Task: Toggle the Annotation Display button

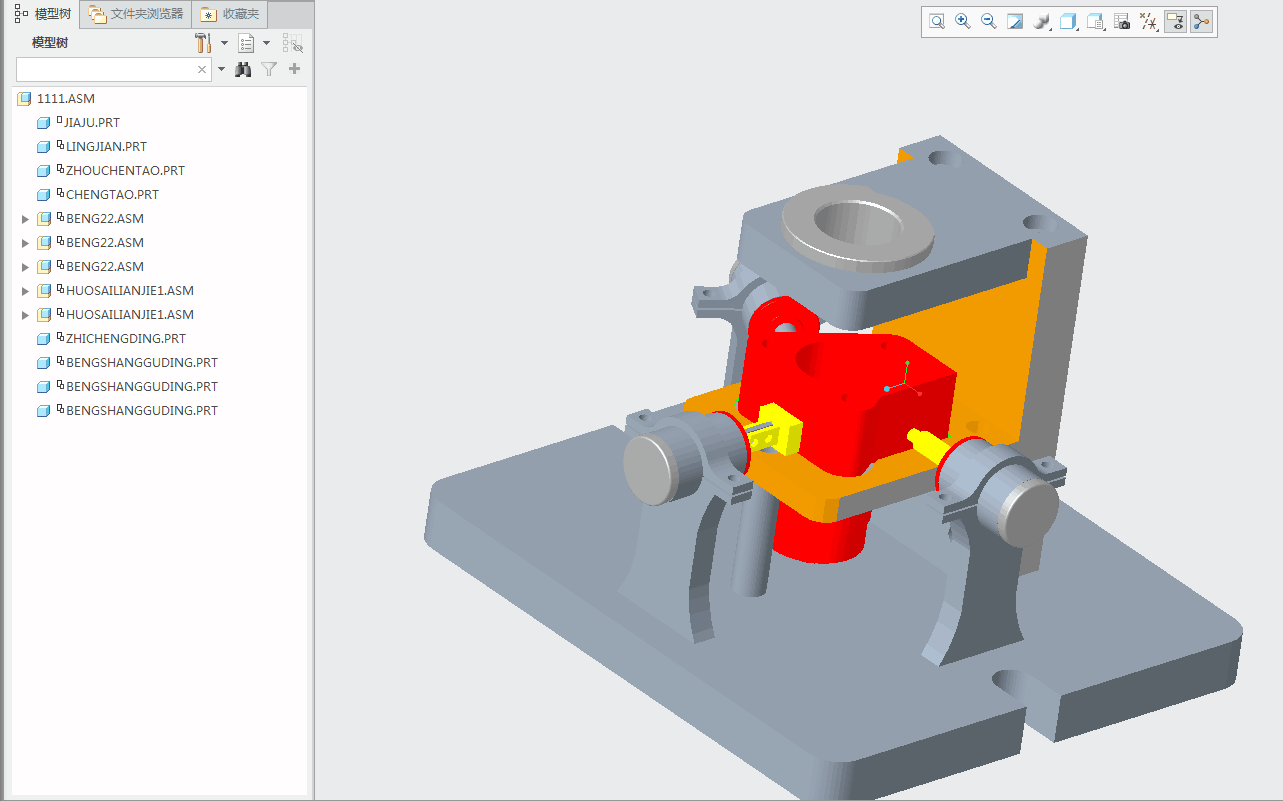Action: pos(1176,22)
